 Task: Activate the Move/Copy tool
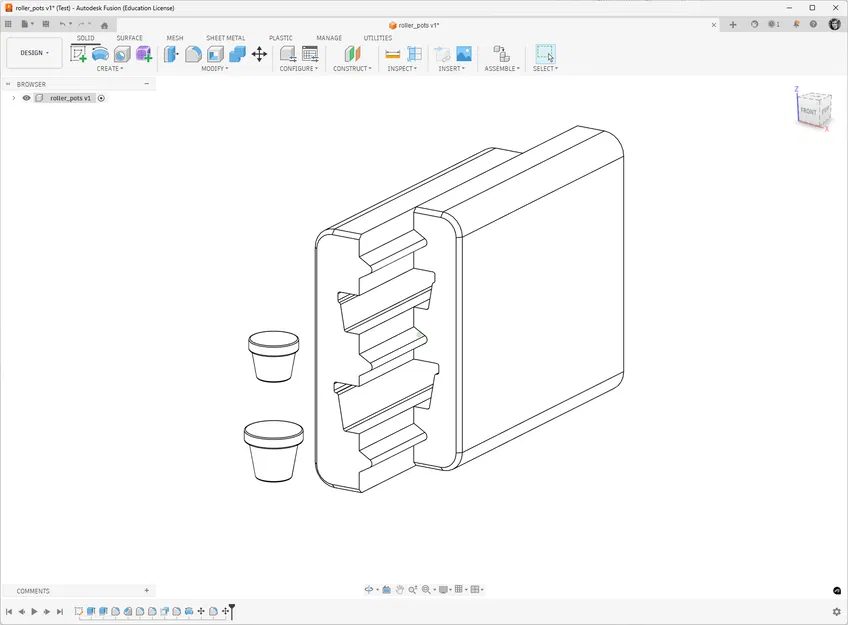click(x=258, y=55)
